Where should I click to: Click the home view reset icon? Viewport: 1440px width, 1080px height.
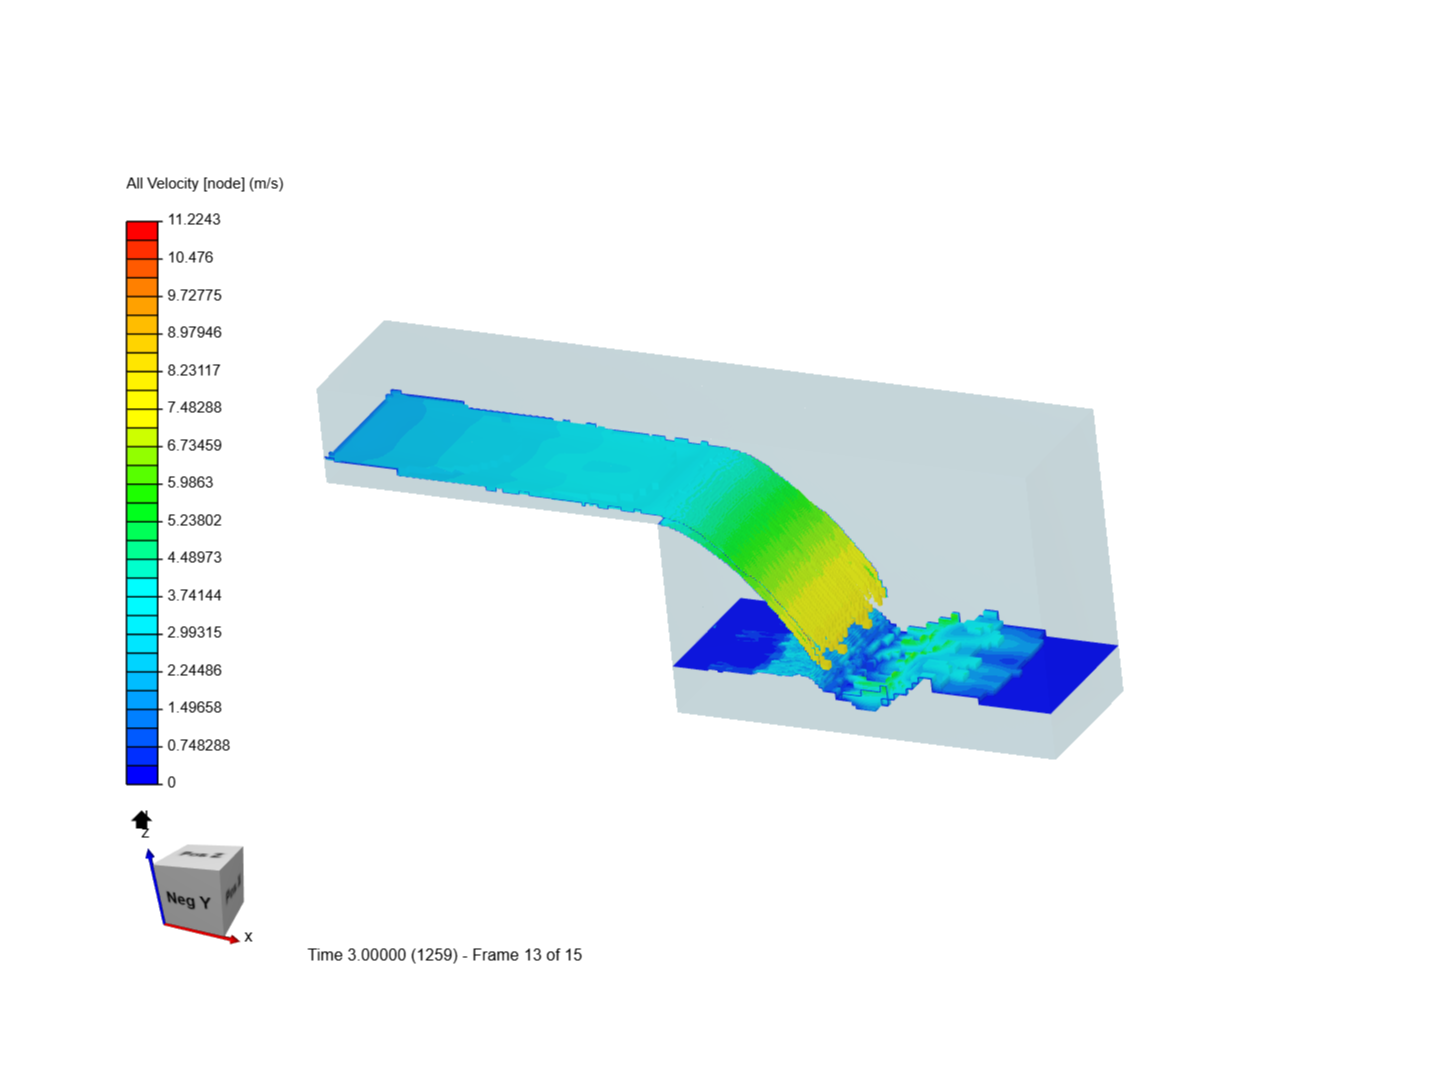point(142,821)
